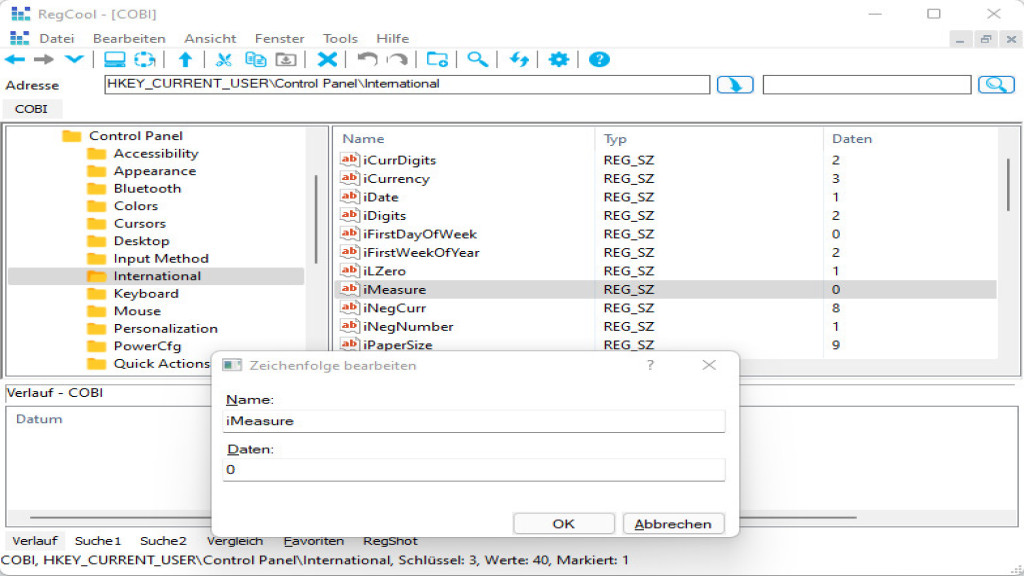This screenshot has height=576, width=1024.
Task: Click the copy icon in toolbar
Action: coord(256,60)
